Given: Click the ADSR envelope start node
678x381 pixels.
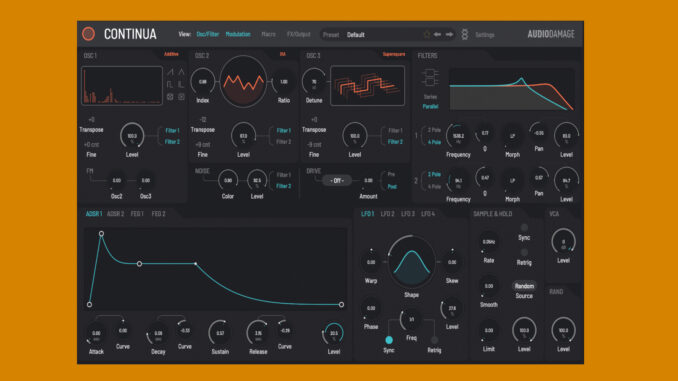Looking at the screenshot, I should pyautogui.click(x=89, y=304).
